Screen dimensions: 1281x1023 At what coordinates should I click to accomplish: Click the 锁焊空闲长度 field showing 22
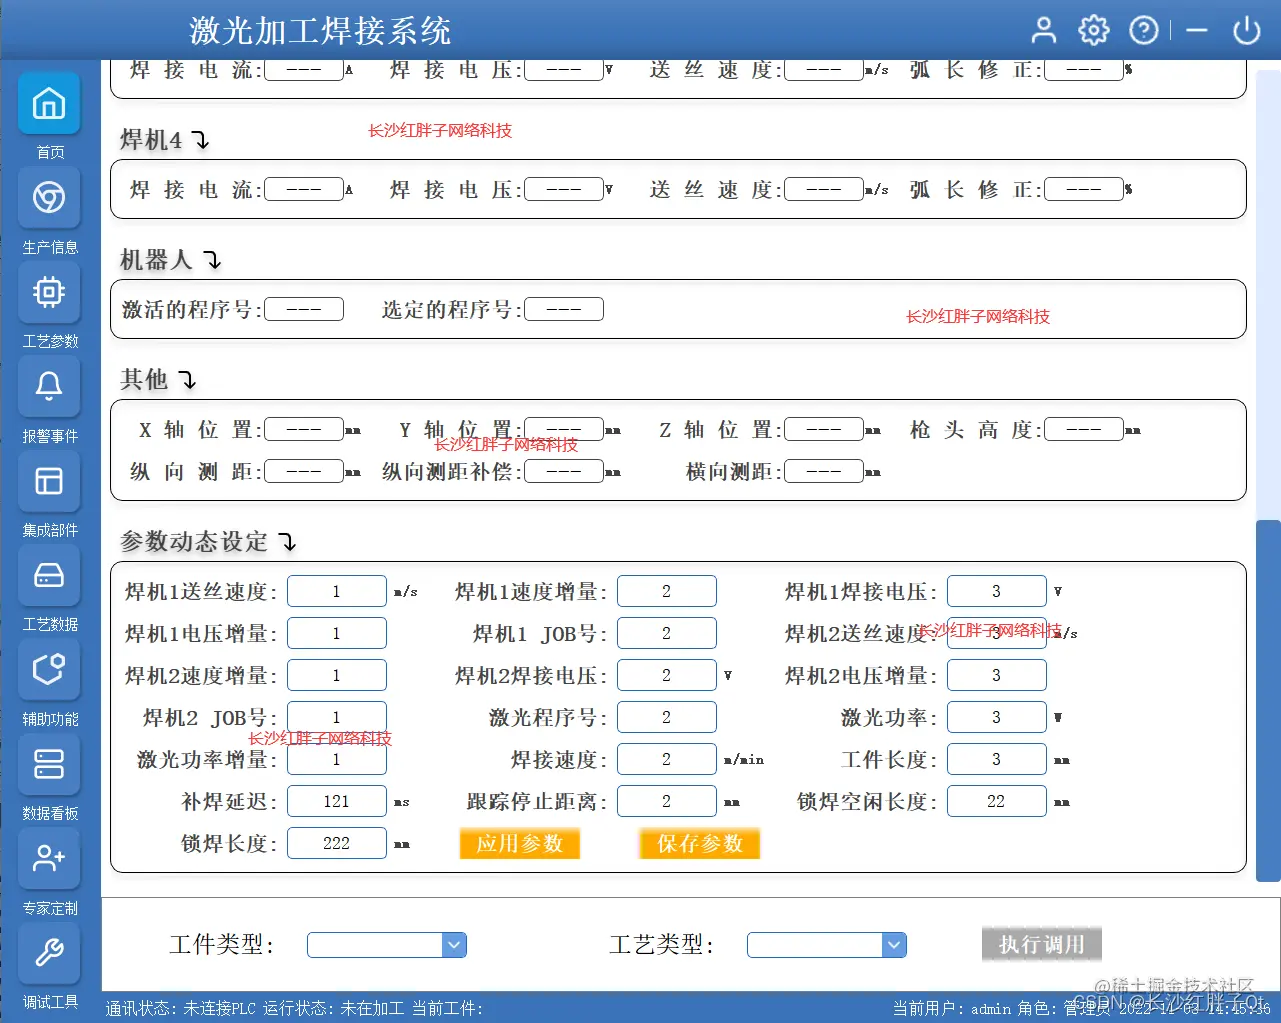(x=997, y=801)
